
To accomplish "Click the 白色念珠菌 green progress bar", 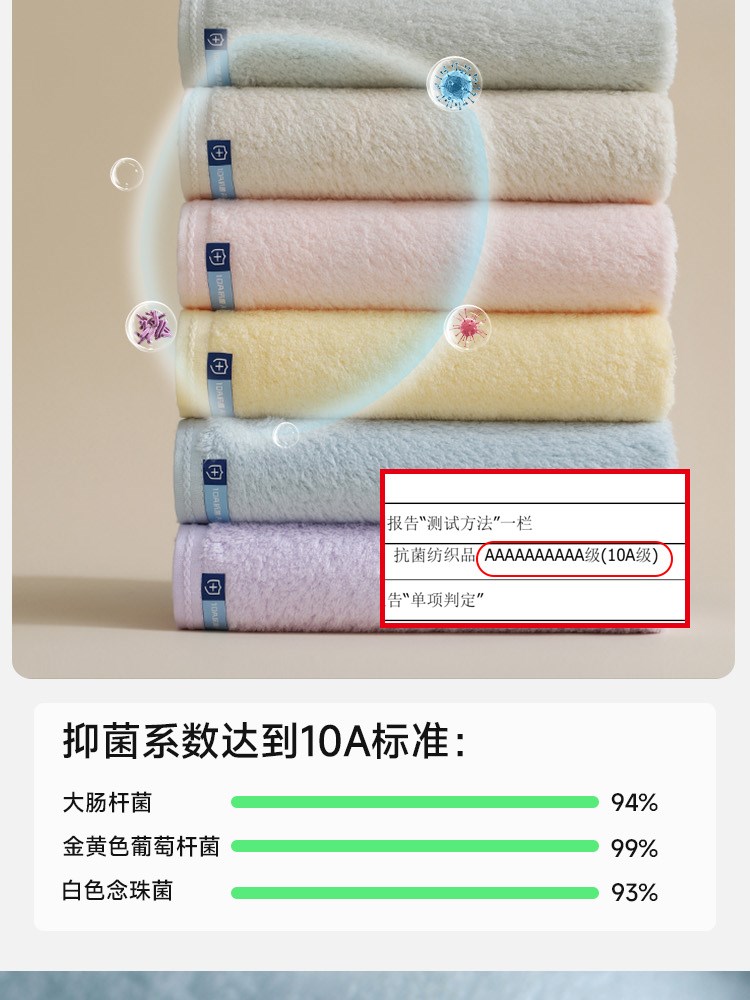I will (415, 892).
